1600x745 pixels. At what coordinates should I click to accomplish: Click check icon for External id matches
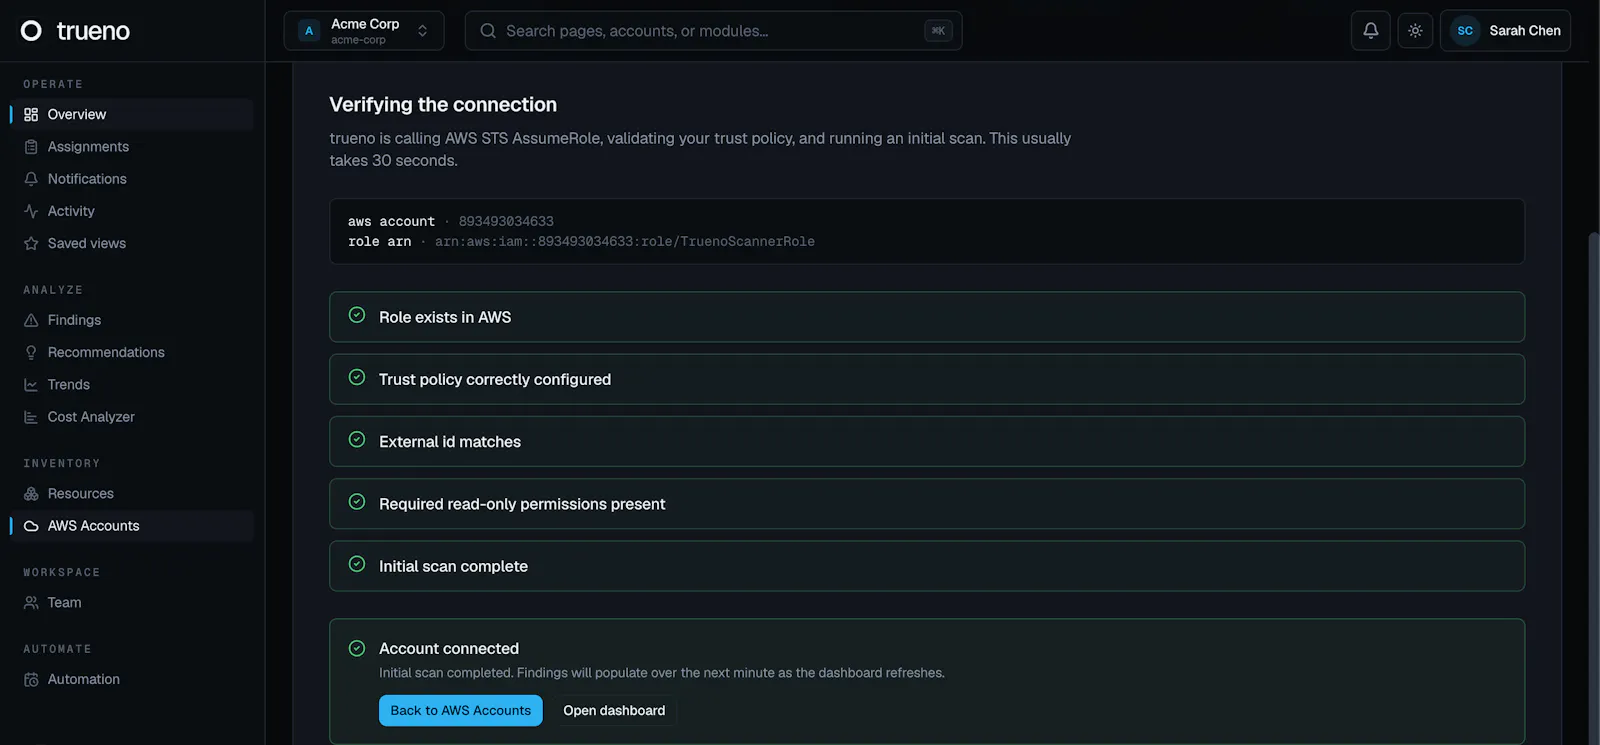(357, 440)
